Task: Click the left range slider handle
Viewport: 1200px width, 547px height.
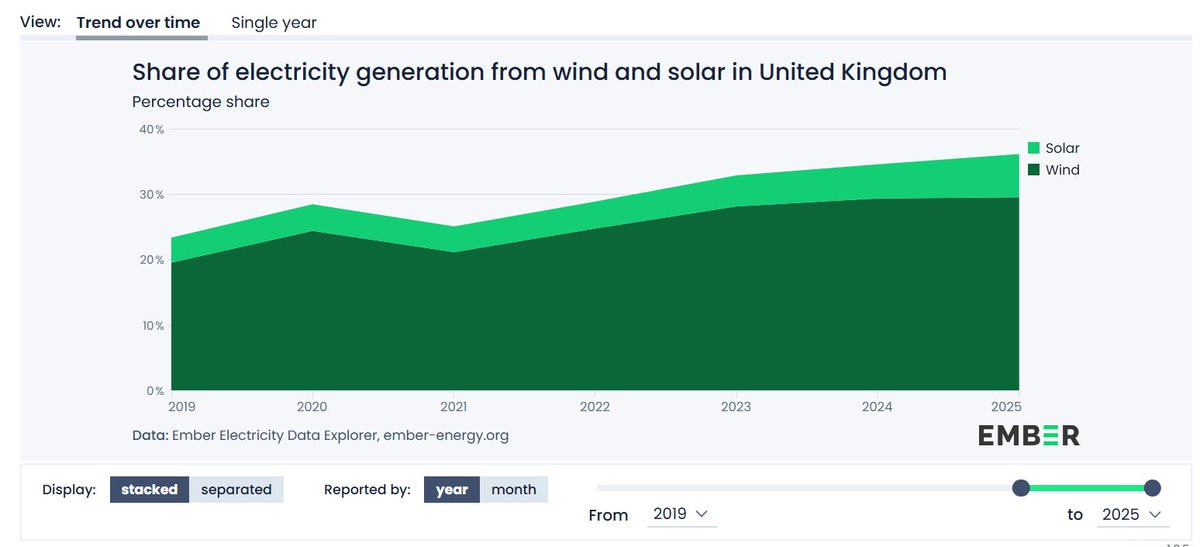Action: [x=1021, y=488]
